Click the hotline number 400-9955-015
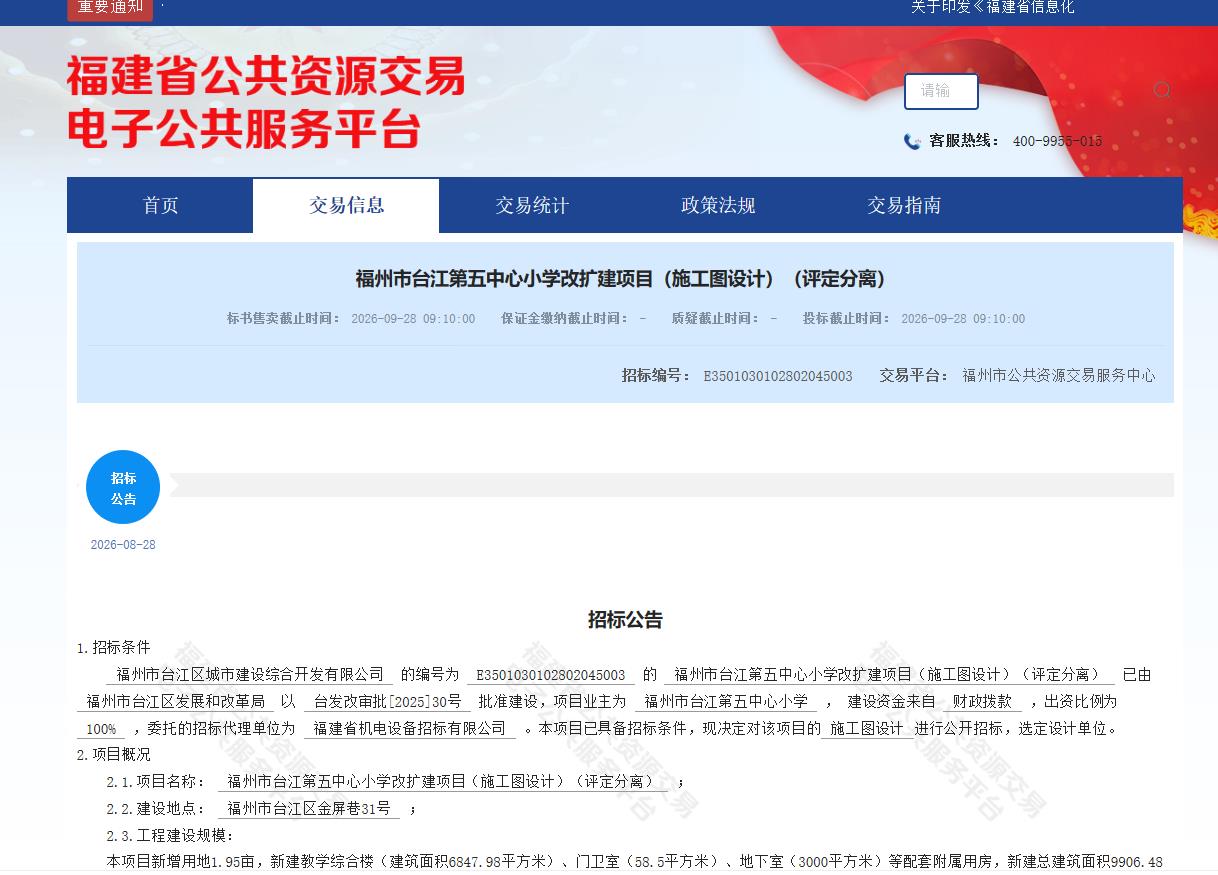Screen dimensions: 1218x875 pos(1057,141)
